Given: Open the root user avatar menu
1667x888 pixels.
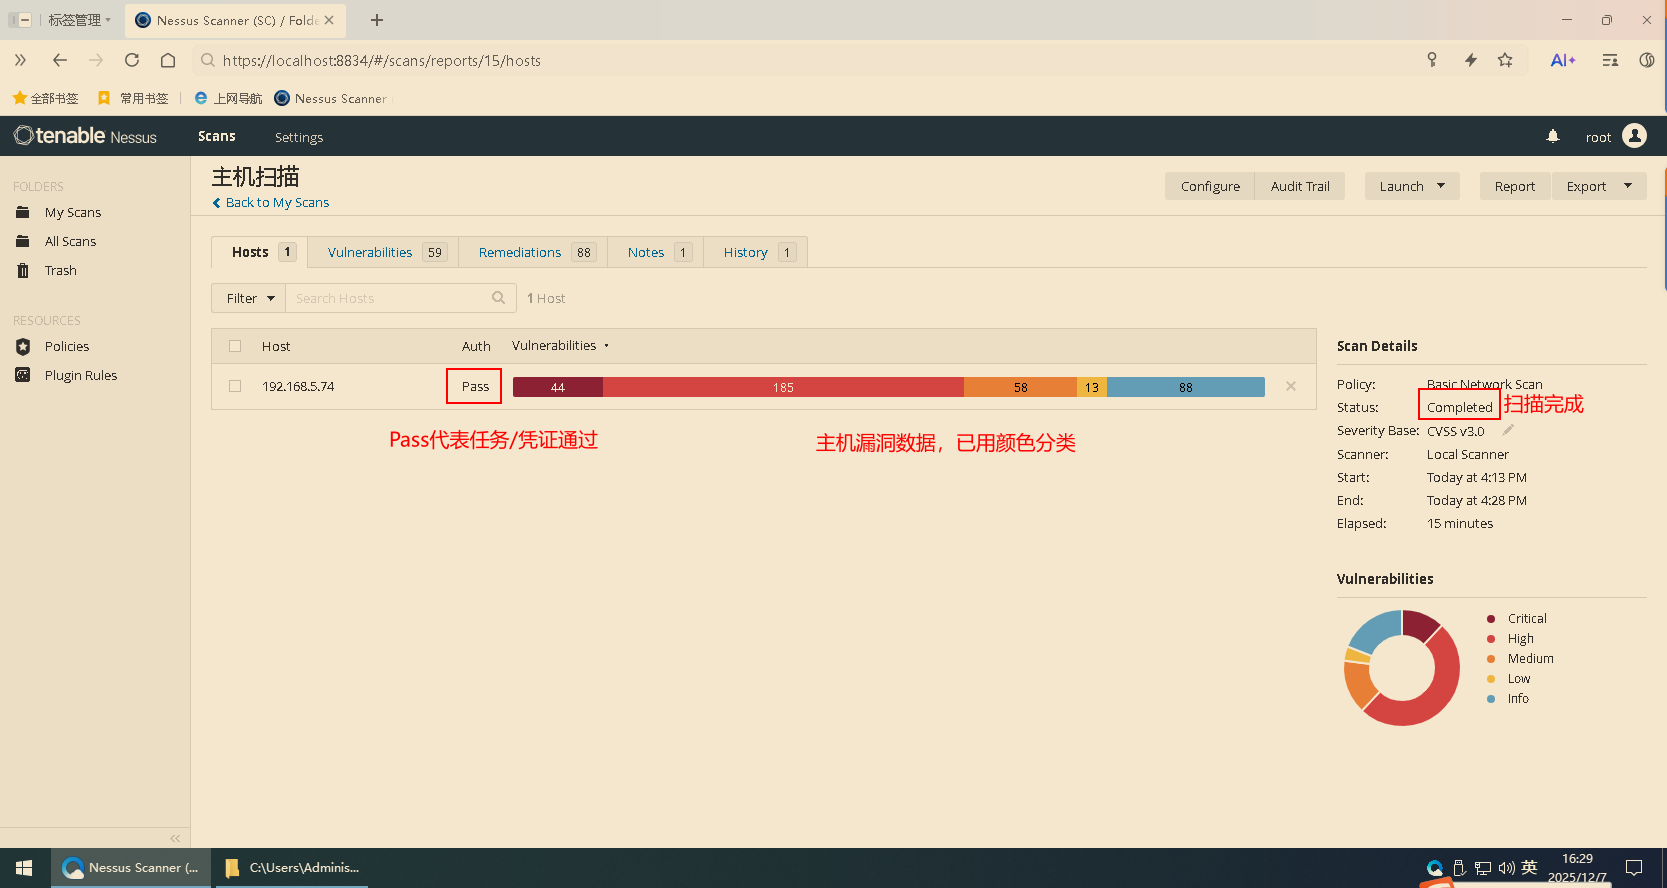Looking at the screenshot, I should pos(1634,136).
